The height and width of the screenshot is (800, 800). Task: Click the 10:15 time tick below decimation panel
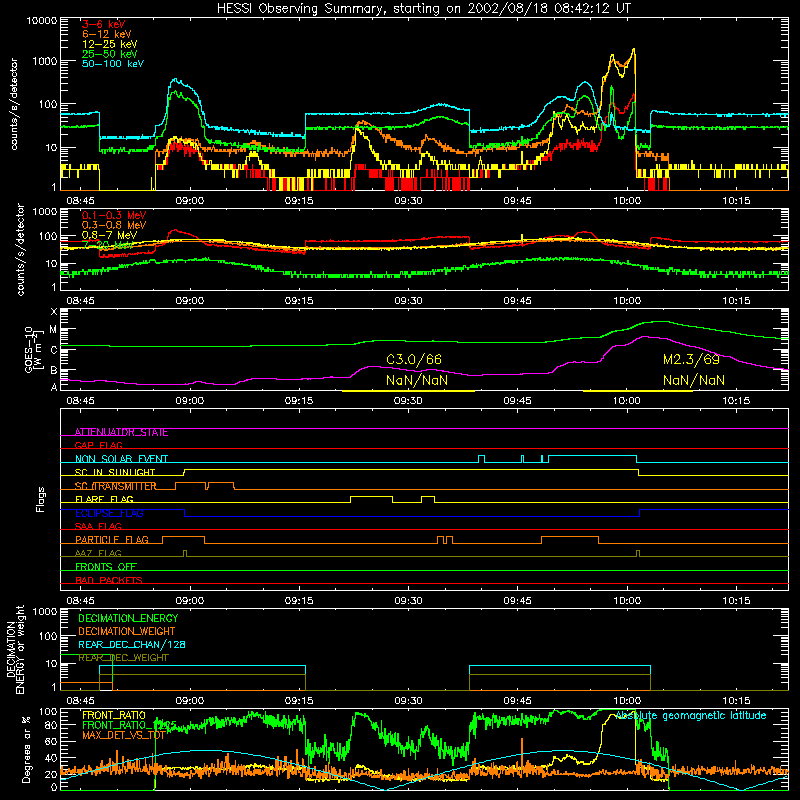coord(736,701)
